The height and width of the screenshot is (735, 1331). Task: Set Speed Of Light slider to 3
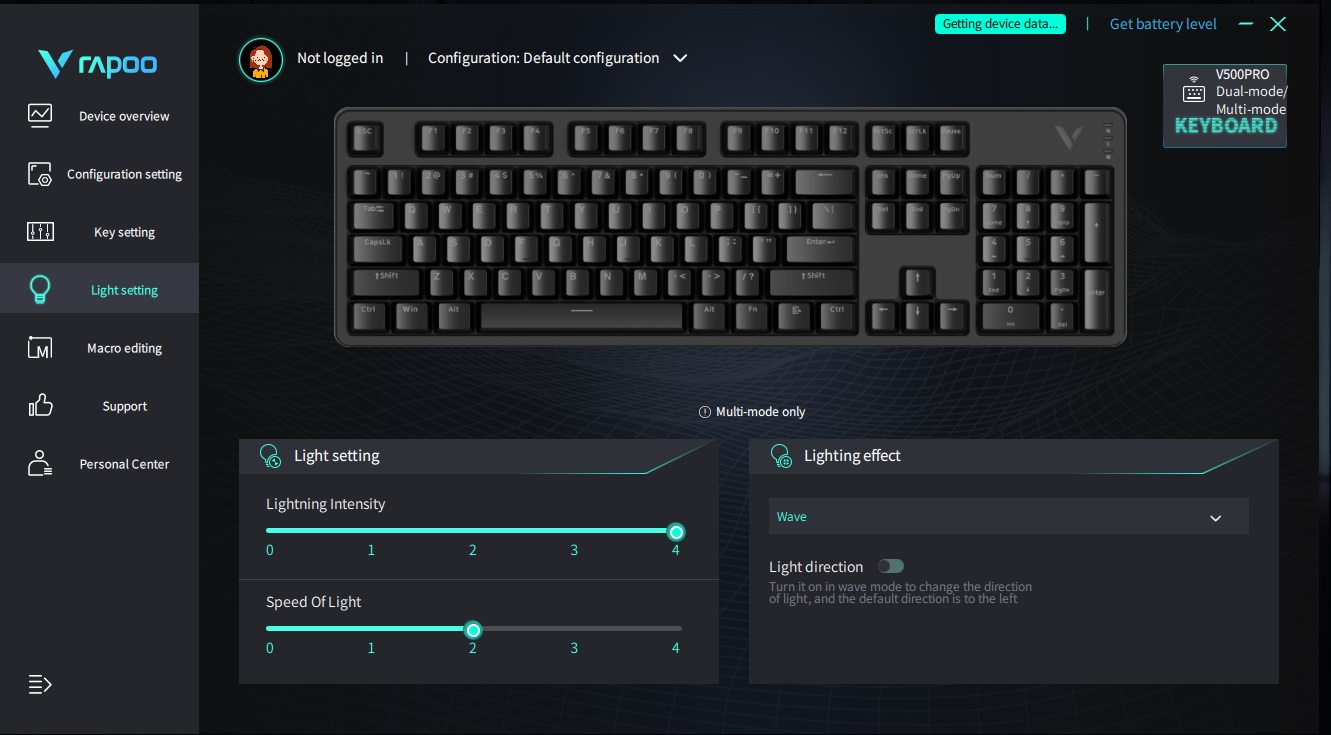pyautogui.click(x=574, y=629)
